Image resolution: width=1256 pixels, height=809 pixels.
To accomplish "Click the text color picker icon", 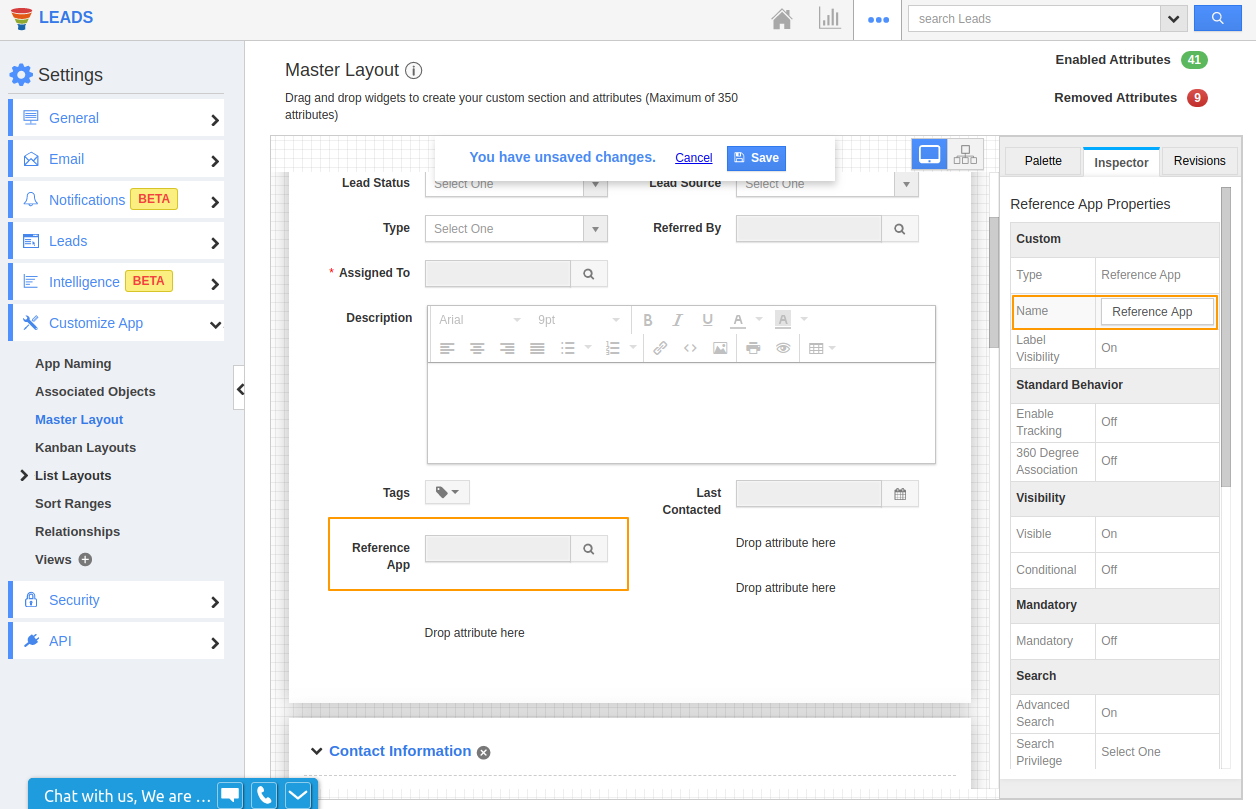I will click(738, 320).
